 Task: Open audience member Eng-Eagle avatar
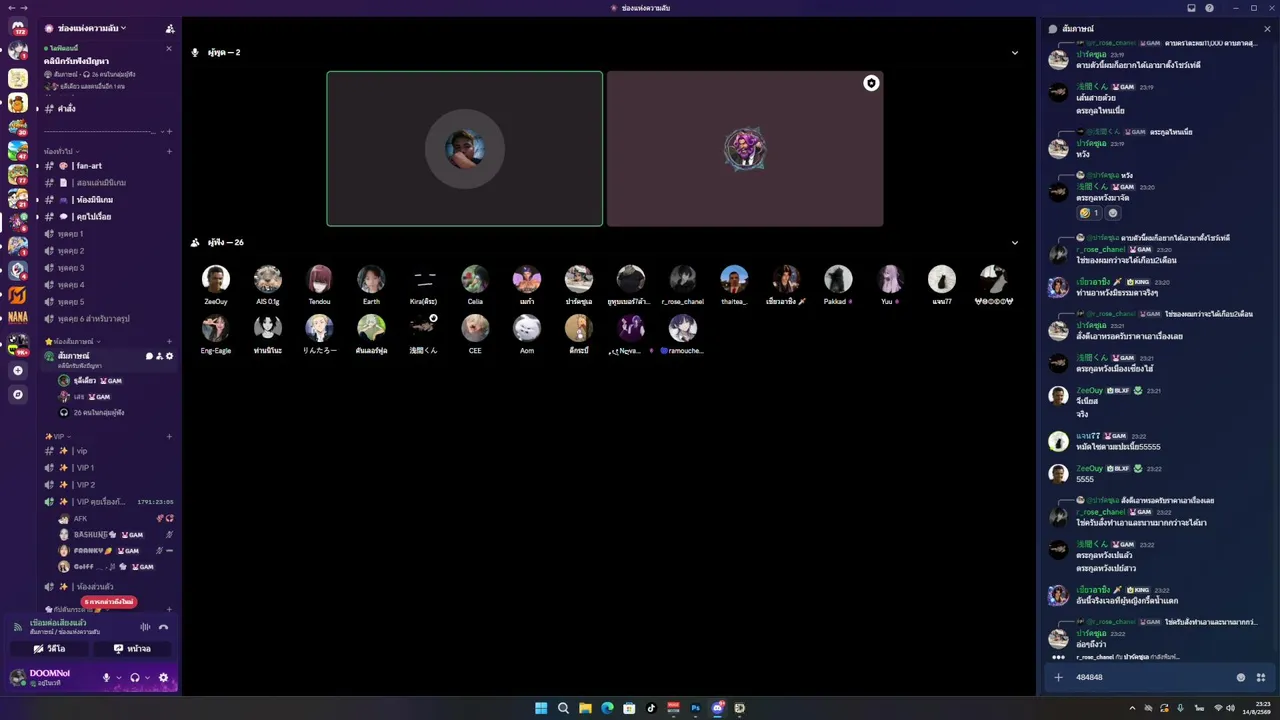click(x=215, y=328)
